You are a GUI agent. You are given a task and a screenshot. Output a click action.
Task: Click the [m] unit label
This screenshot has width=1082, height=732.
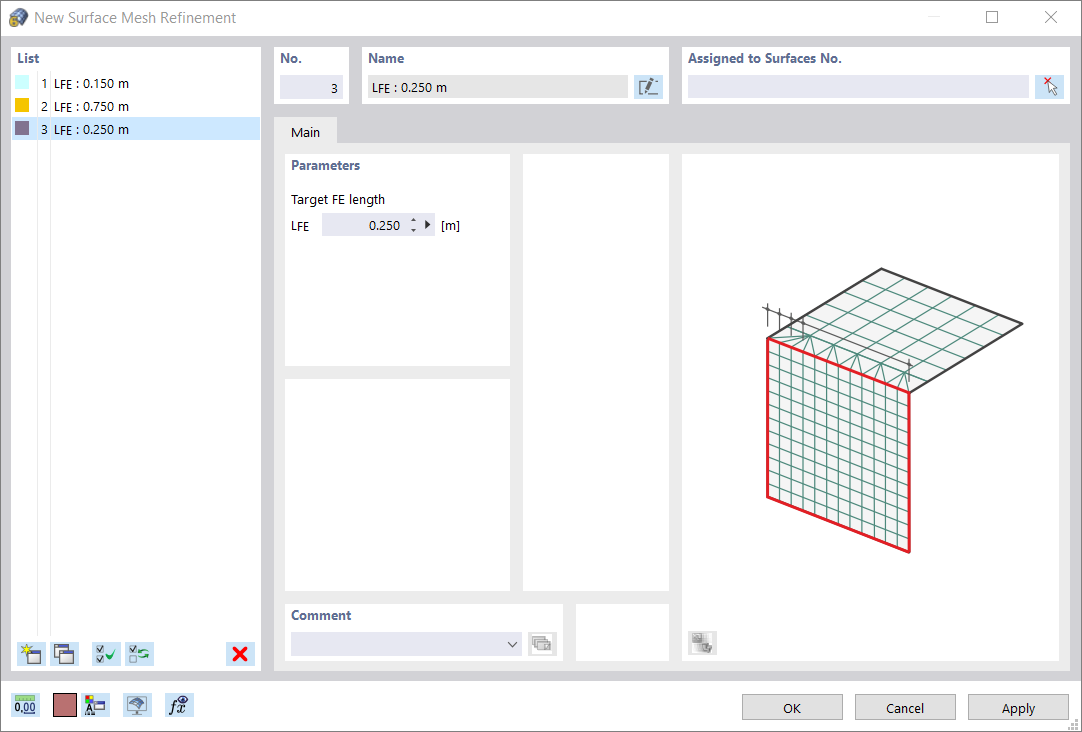point(451,226)
